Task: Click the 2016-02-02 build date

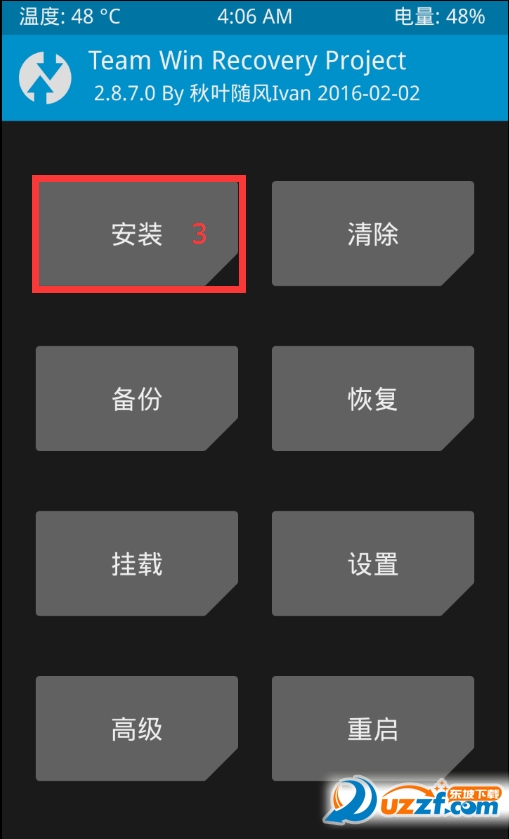Action: coord(369,94)
